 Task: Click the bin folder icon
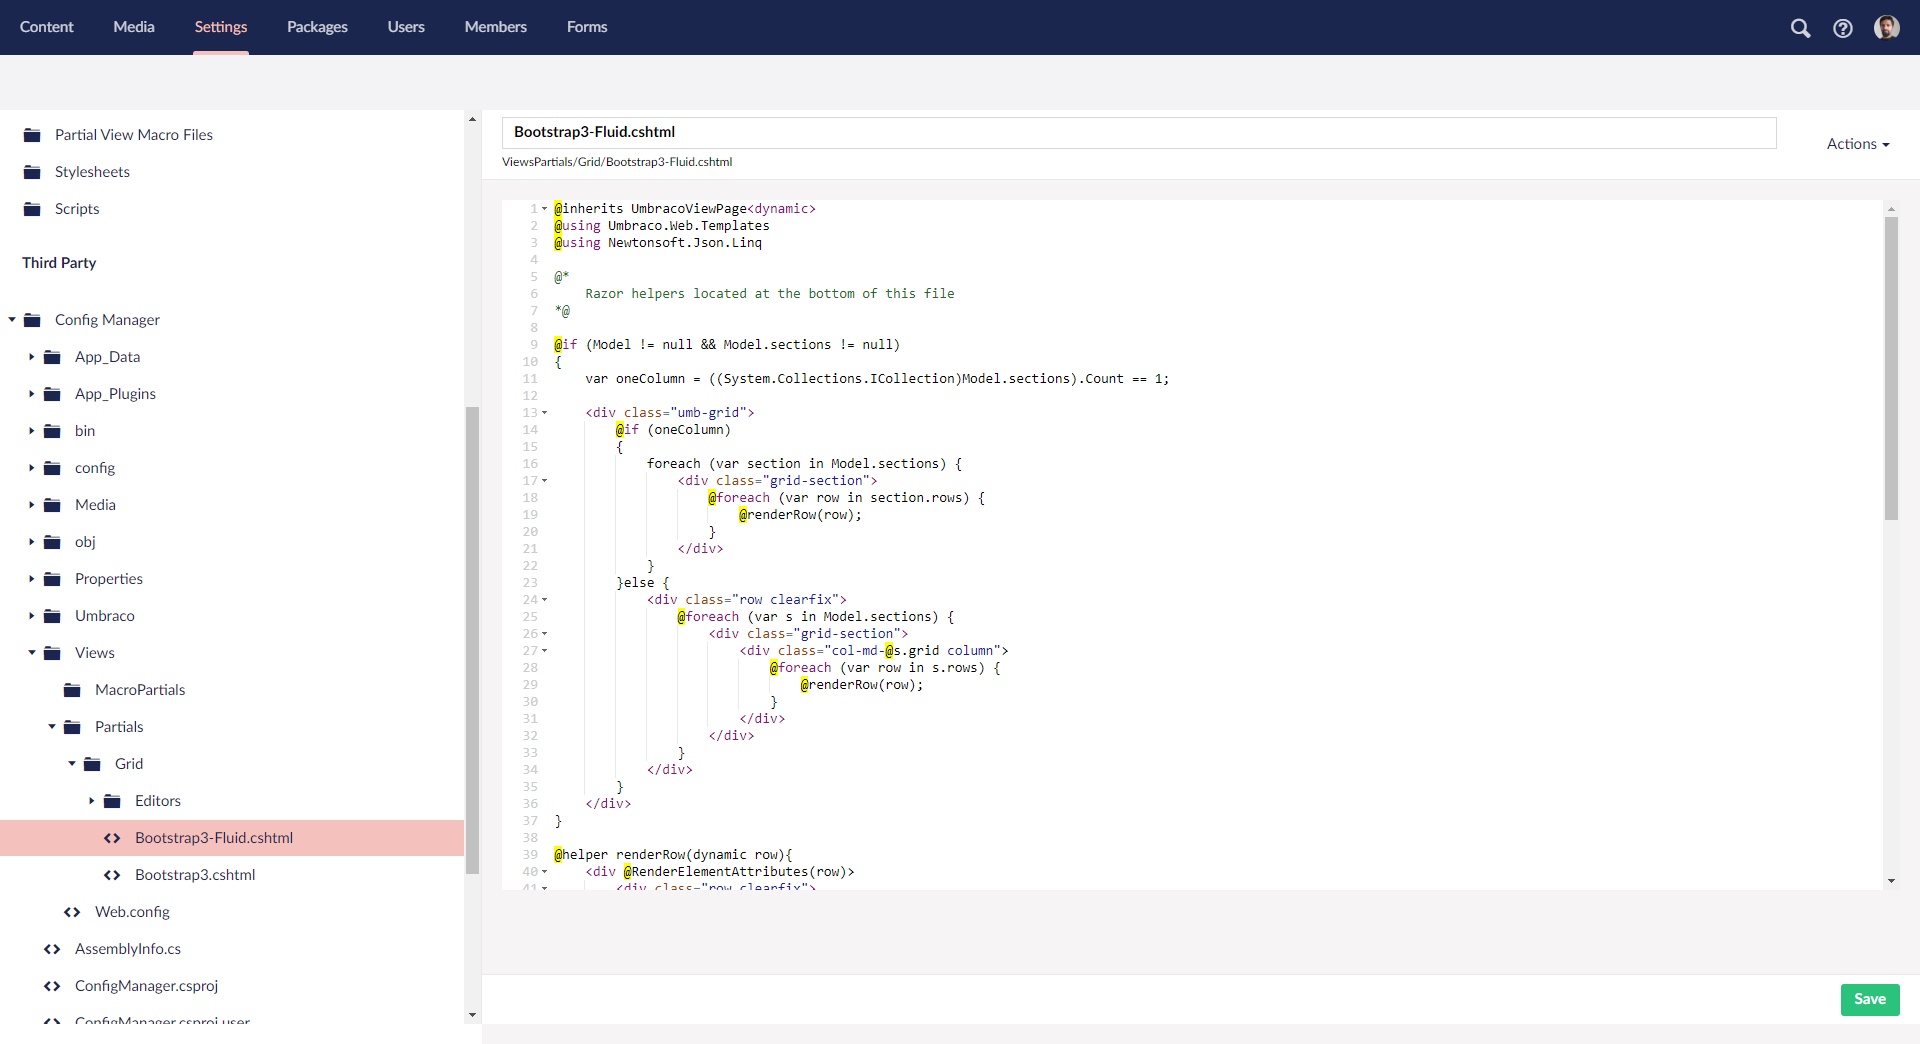tap(52, 431)
